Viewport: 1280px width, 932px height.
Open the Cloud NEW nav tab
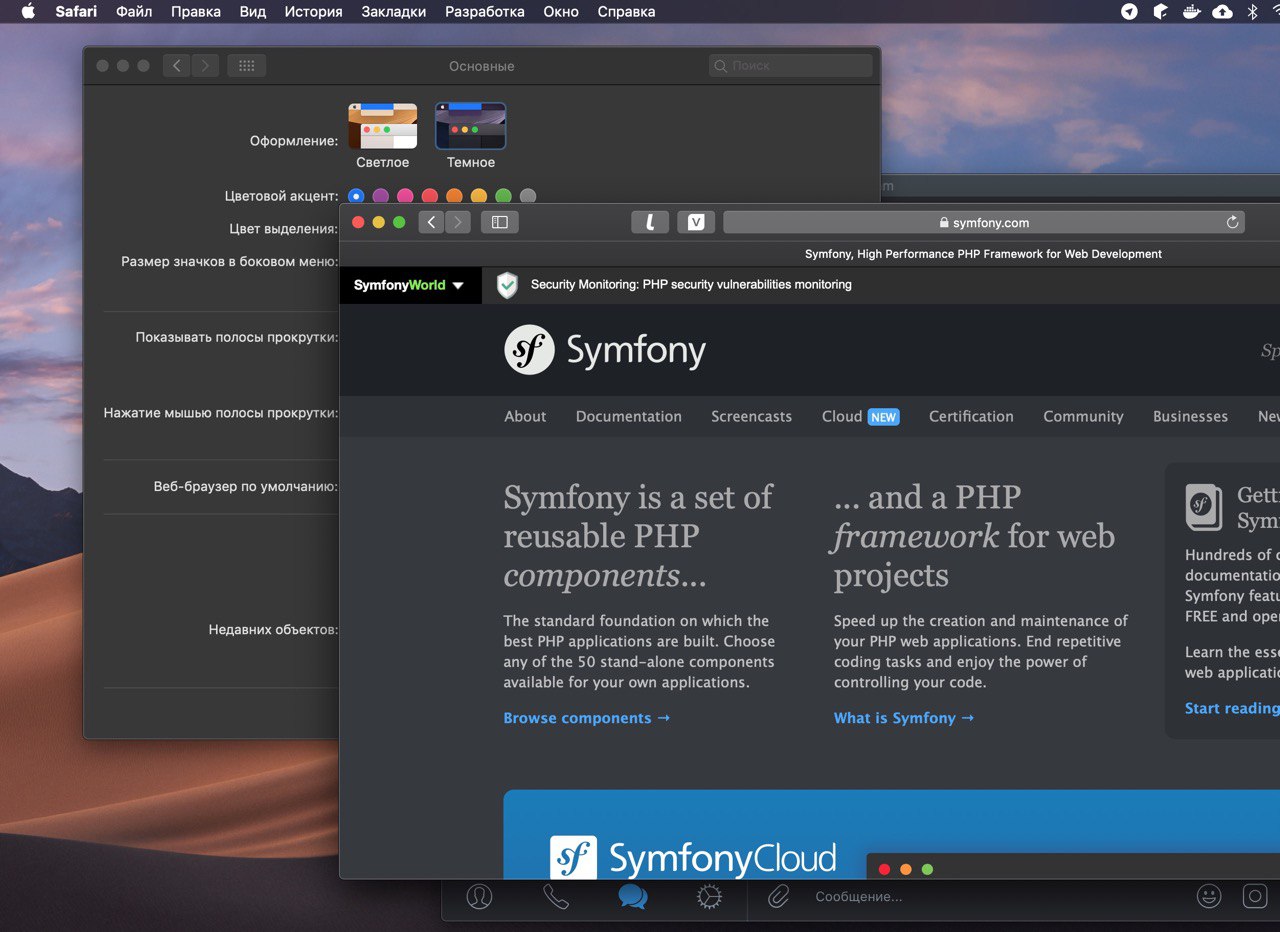click(x=860, y=416)
